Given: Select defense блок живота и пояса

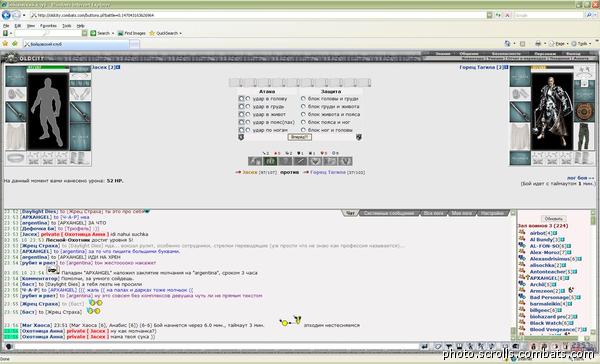Looking at the screenshot, I should click(303, 114).
